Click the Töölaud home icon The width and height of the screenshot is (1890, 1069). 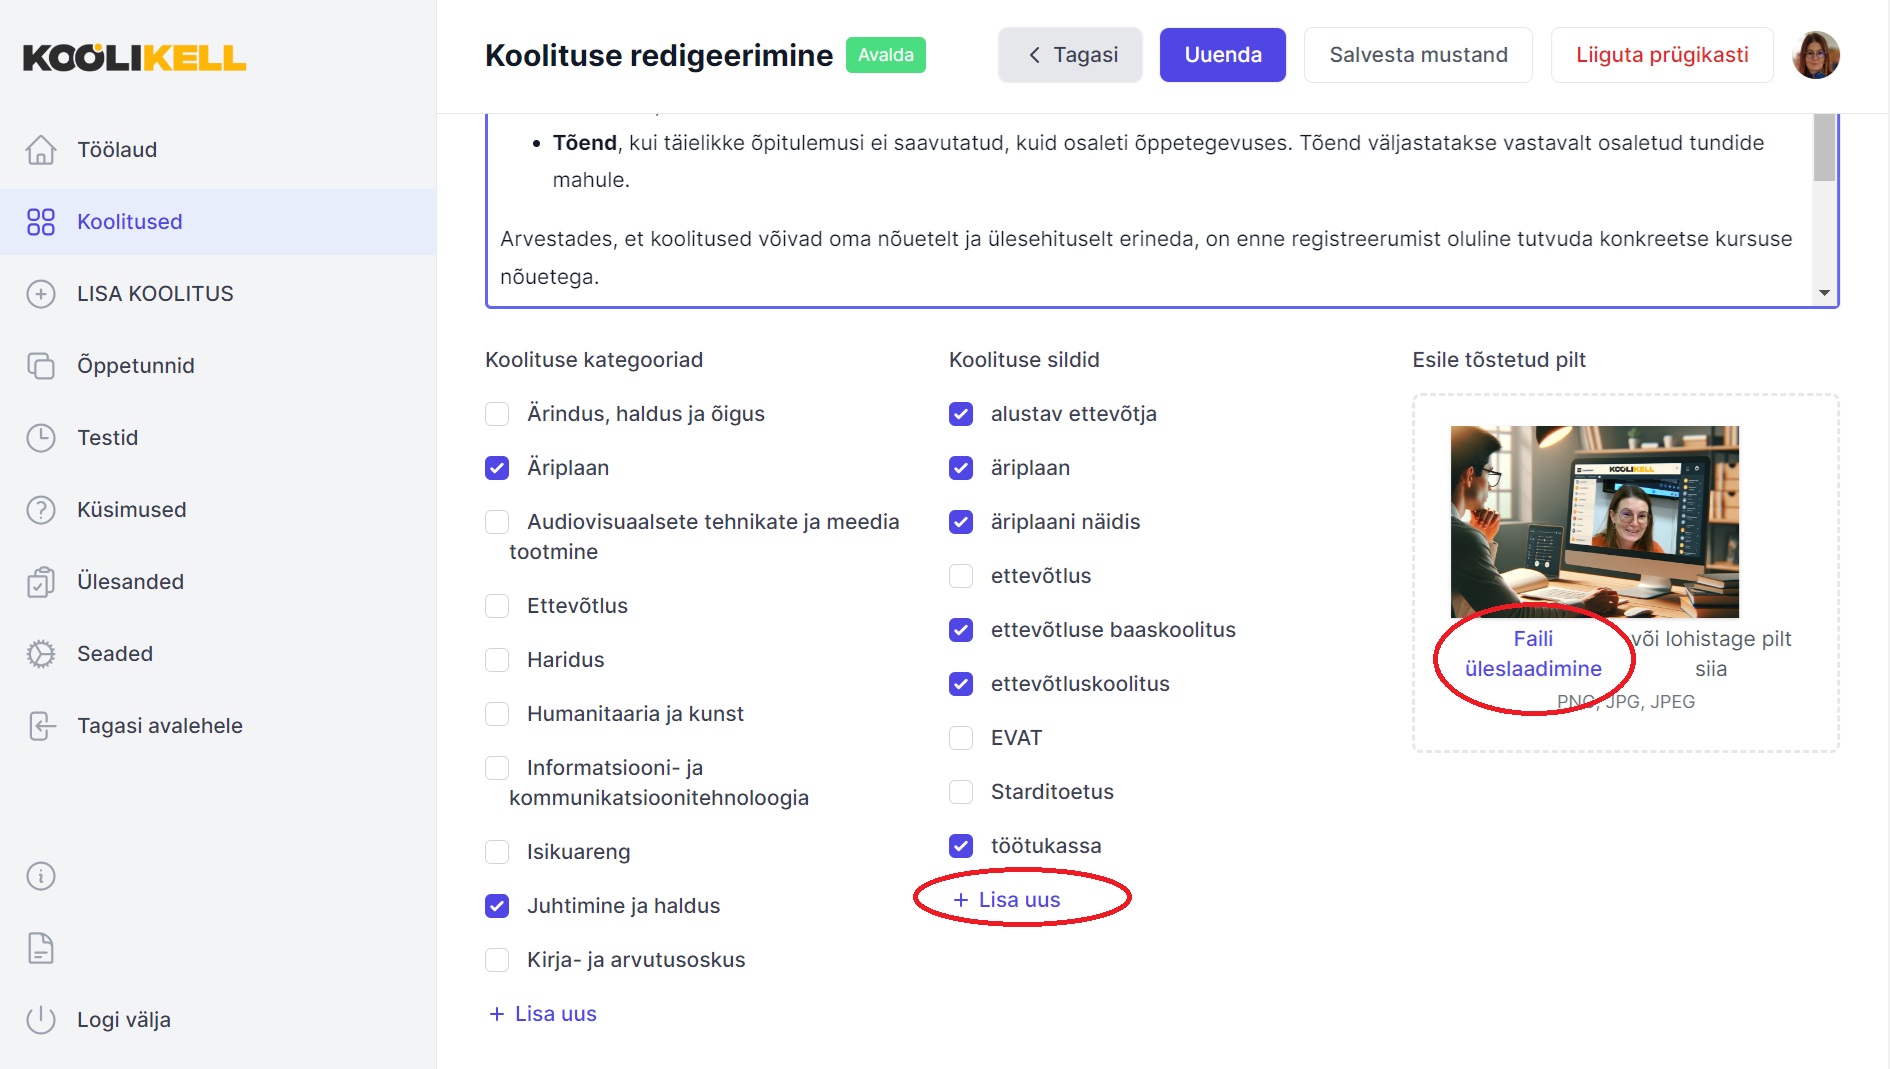(x=41, y=150)
